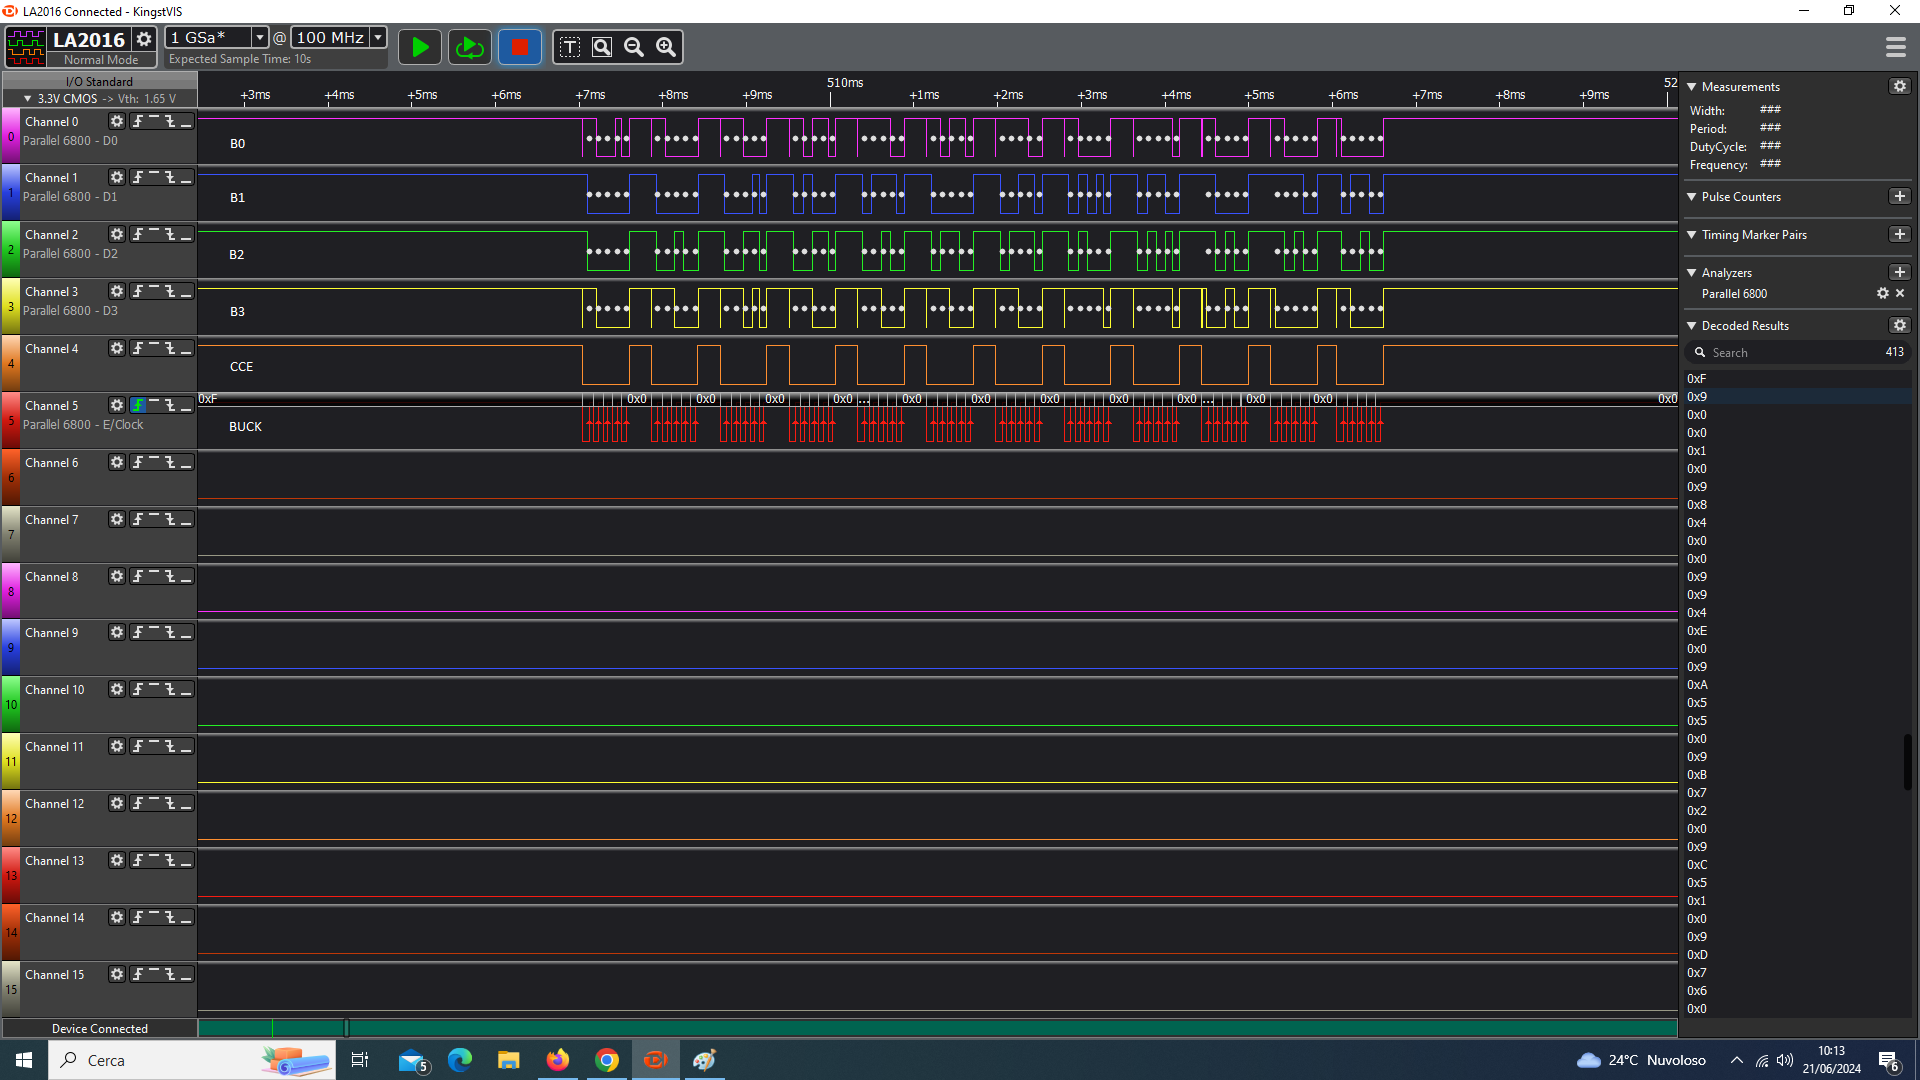
Task: Open Channel 10 settings gear
Action: (x=117, y=689)
